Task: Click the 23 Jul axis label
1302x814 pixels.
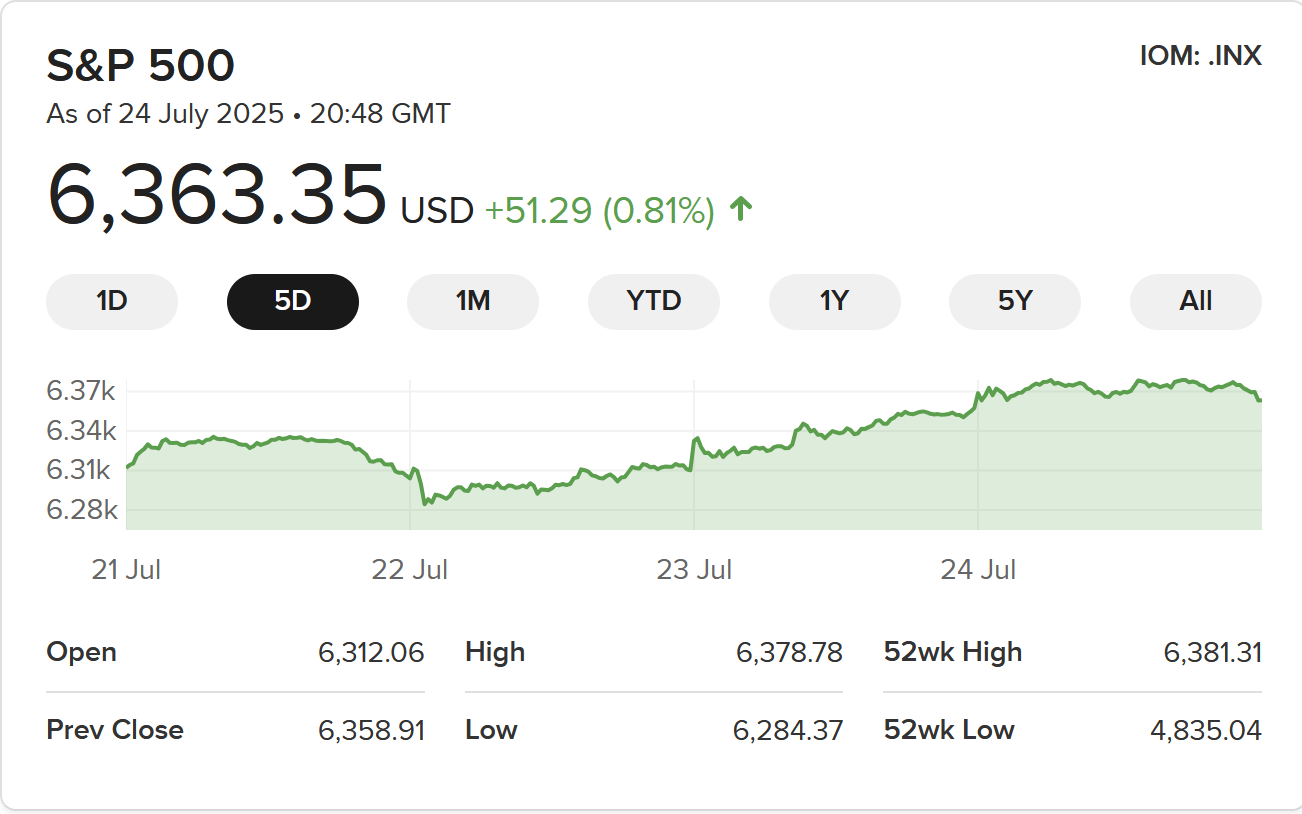Action: click(x=694, y=570)
